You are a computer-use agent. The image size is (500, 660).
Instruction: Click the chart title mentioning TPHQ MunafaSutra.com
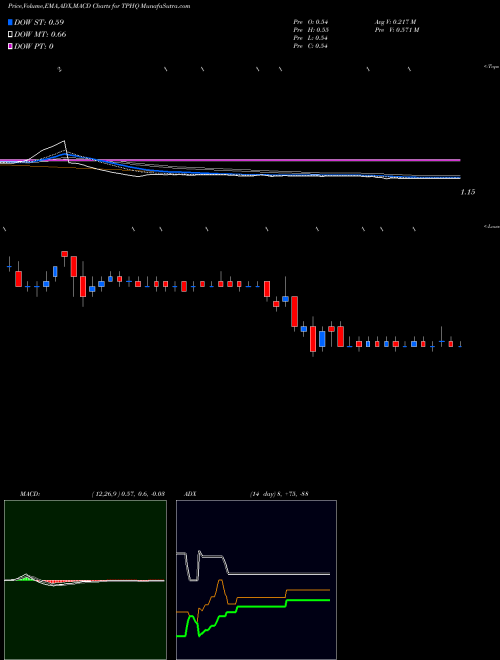(x=99, y=6)
